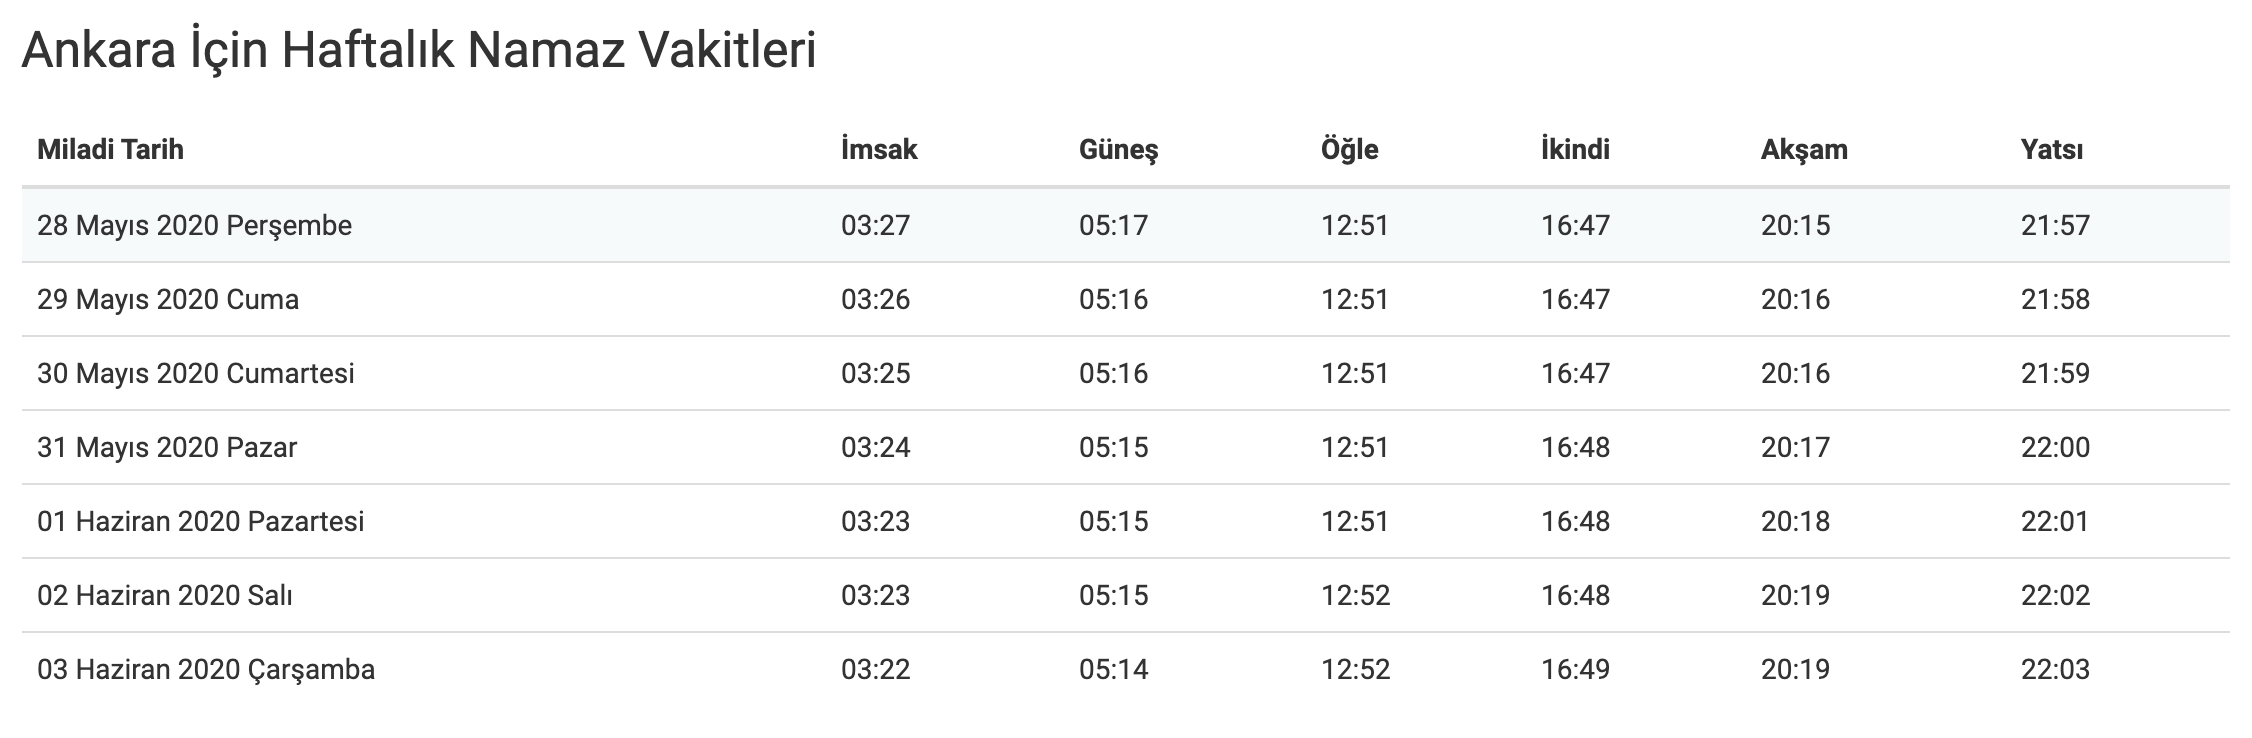
Task: Click the Miladi Tarih column header
Action: [110, 150]
